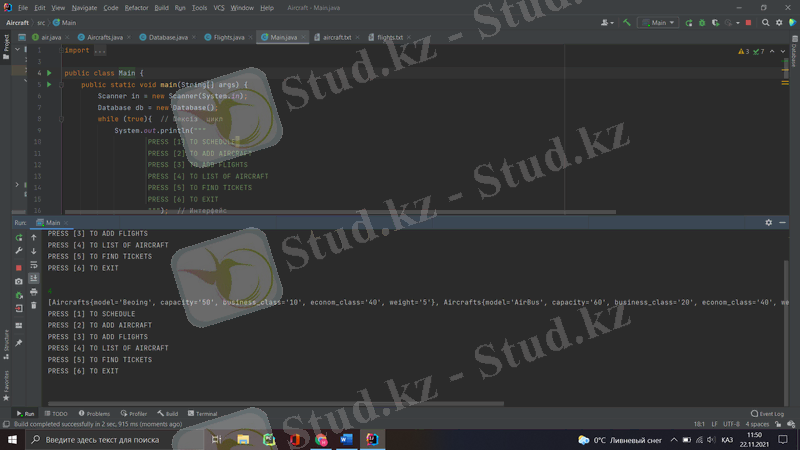Viewport: 800px width, 450px height.
Task: Run with Coverage icon in toolbar
Action: click(715, 22)
